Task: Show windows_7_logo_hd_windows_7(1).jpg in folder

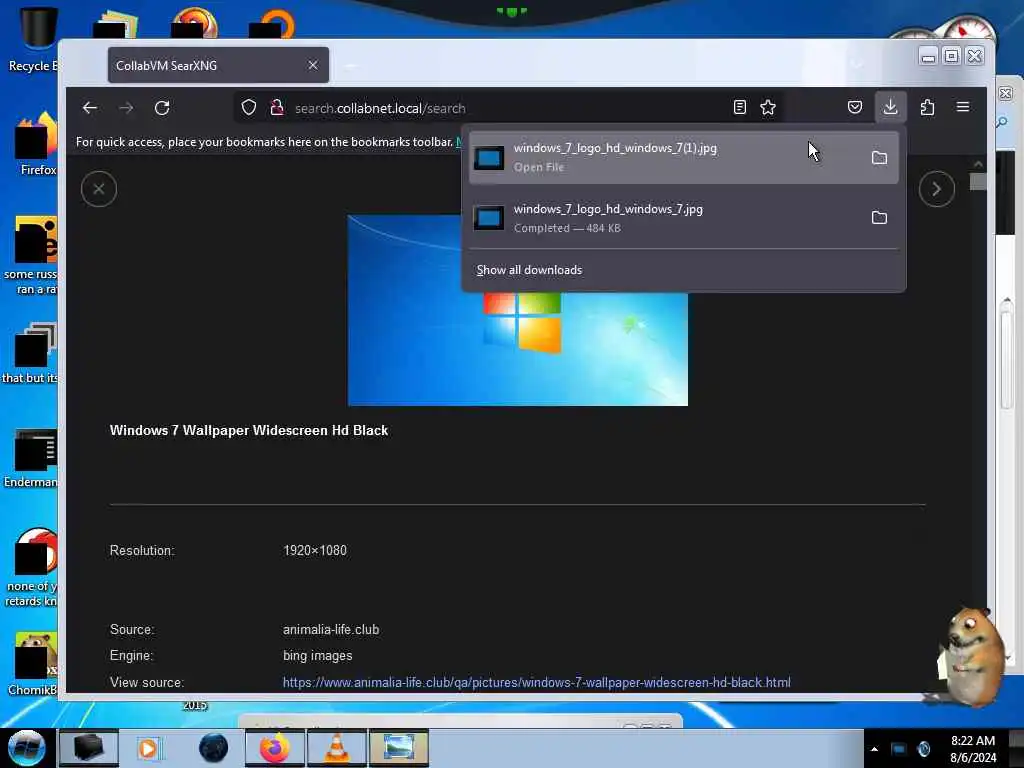Action: [880, 157]
